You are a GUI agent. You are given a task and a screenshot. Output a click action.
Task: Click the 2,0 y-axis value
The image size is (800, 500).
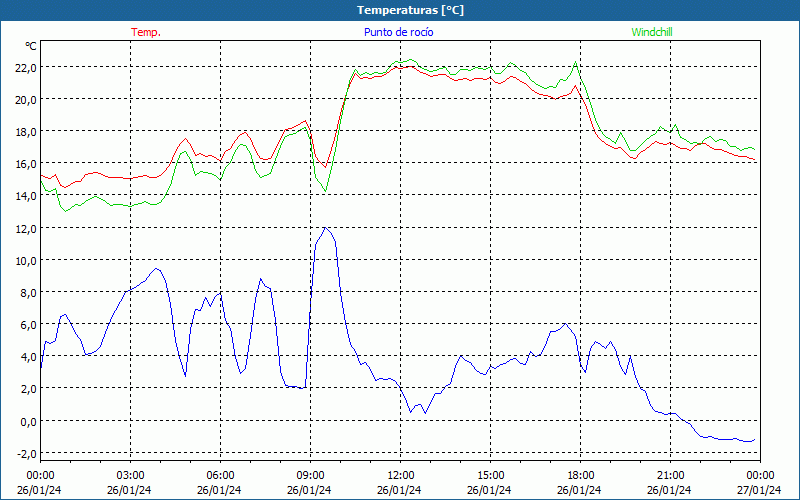[28, 389]
